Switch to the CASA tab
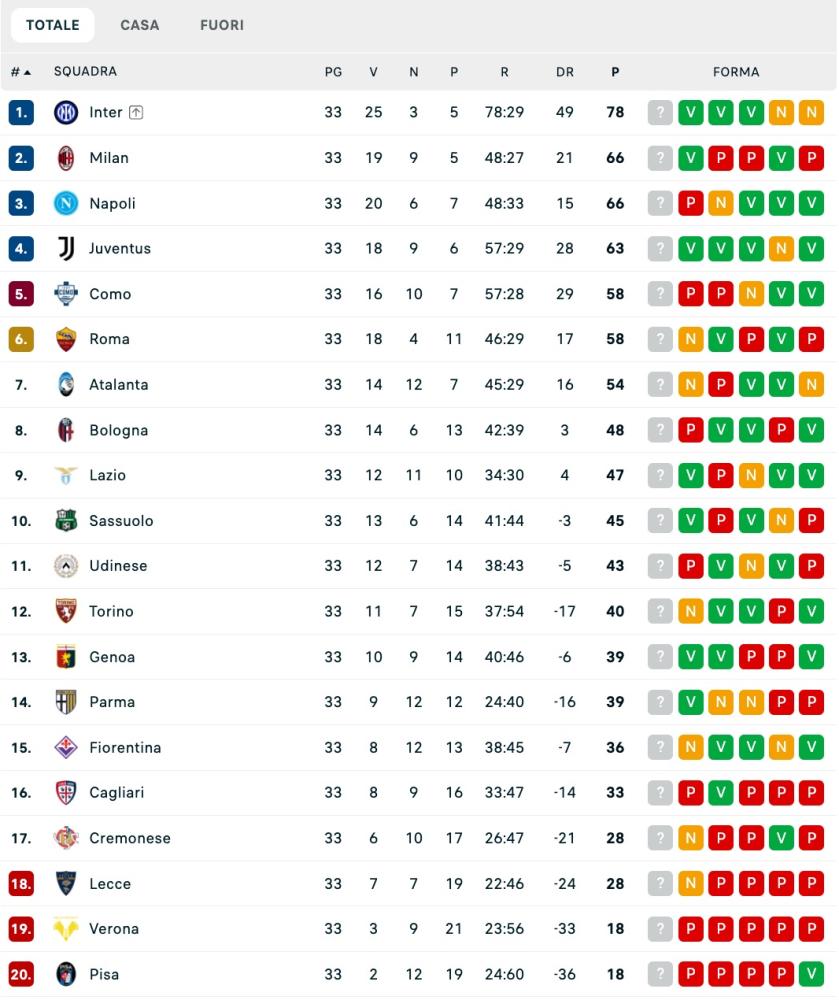The height and width of the screenshot is (1000, 839). point(140,25)
